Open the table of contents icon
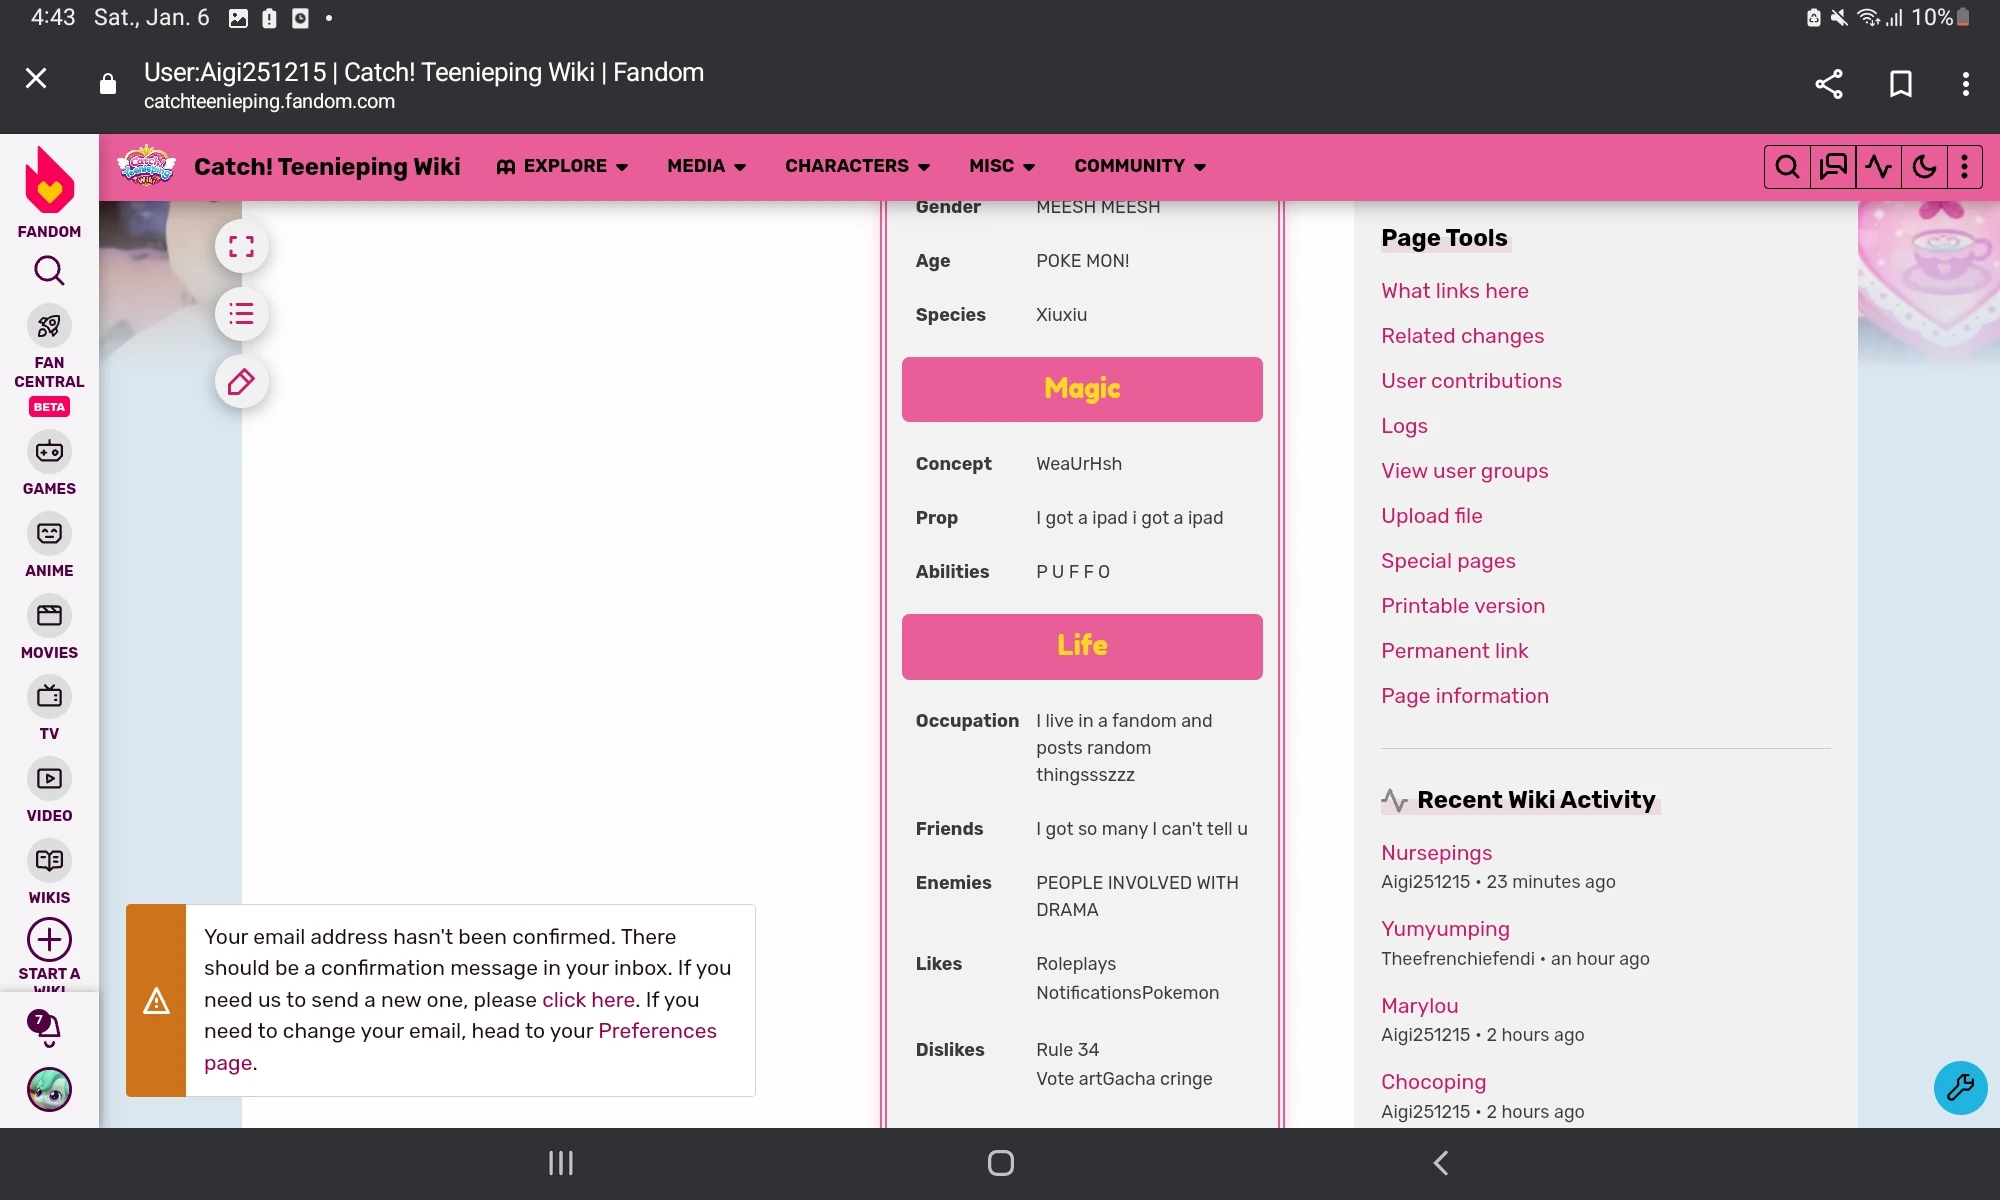2000x1200 pixels. tap(241, 314)
